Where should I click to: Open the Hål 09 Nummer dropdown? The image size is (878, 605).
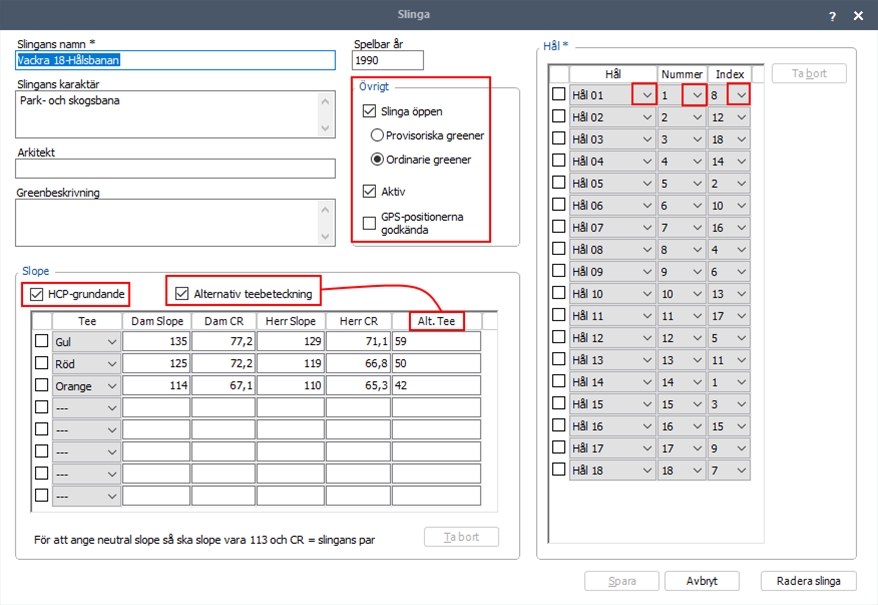tap(697, 272)
